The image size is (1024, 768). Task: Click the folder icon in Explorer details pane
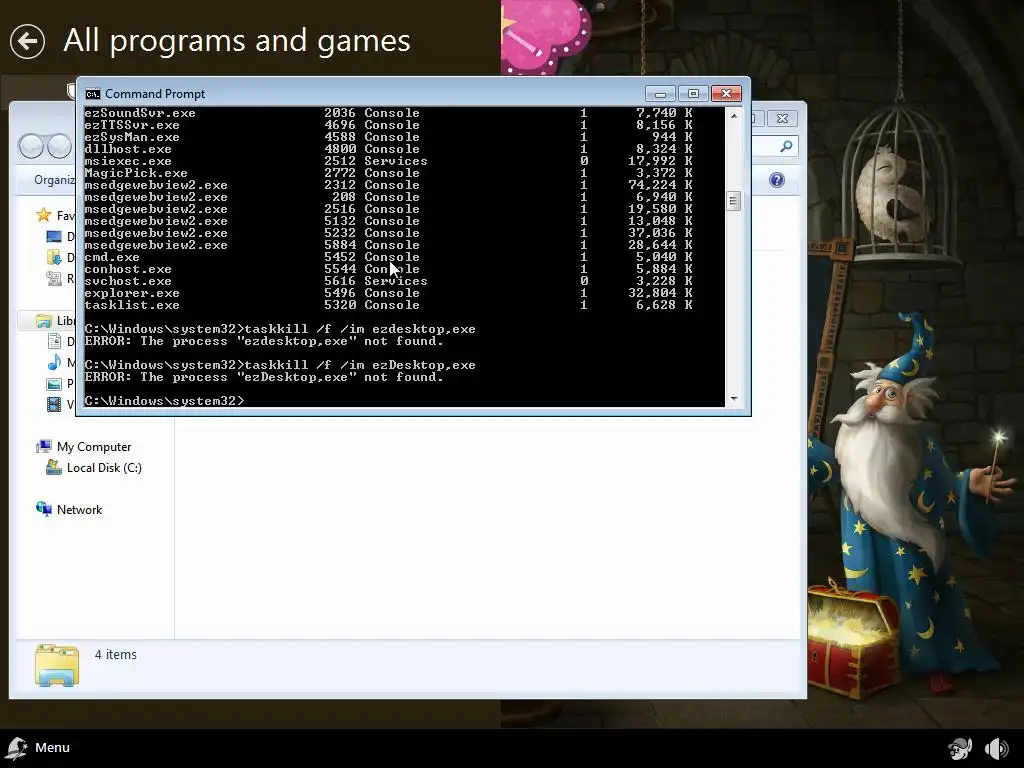point(57,665)
